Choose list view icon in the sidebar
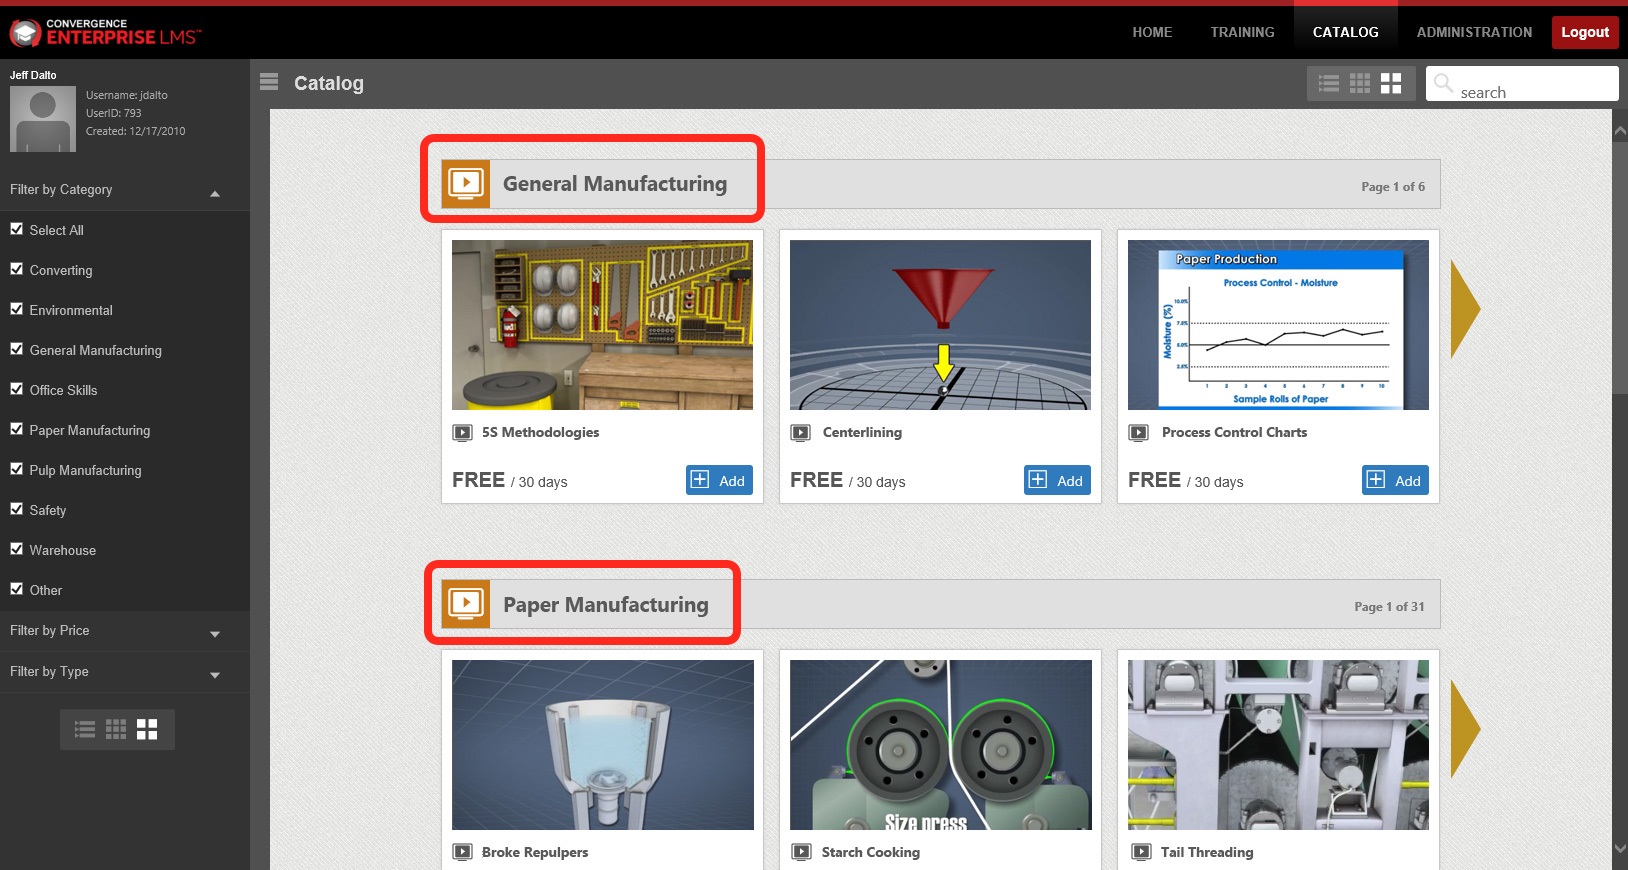The image size is (1628, 870). pyautogui.click(x=85, y=730)
